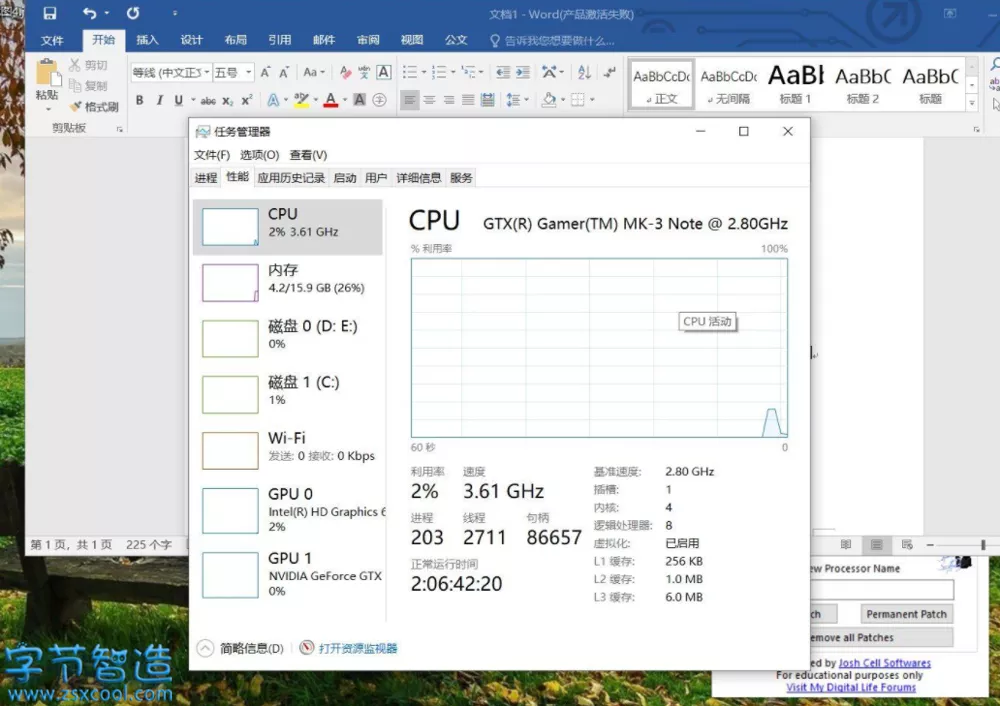Open the change case Aa menu
Viewport: 1000px width, 706px height.
coord(314,73)
